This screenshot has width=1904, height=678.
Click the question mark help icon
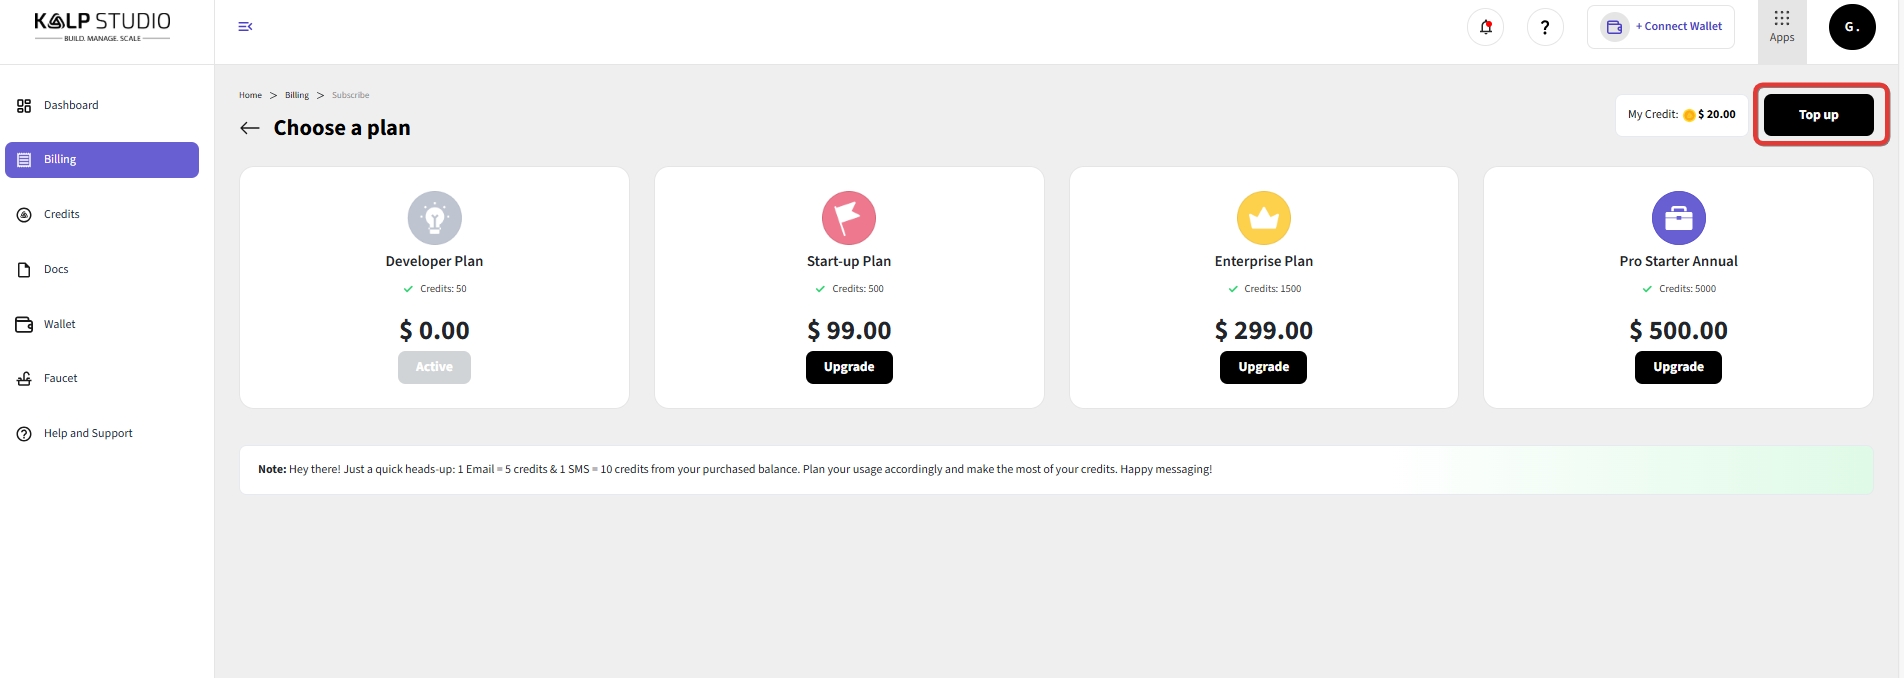pos(1545,27)
